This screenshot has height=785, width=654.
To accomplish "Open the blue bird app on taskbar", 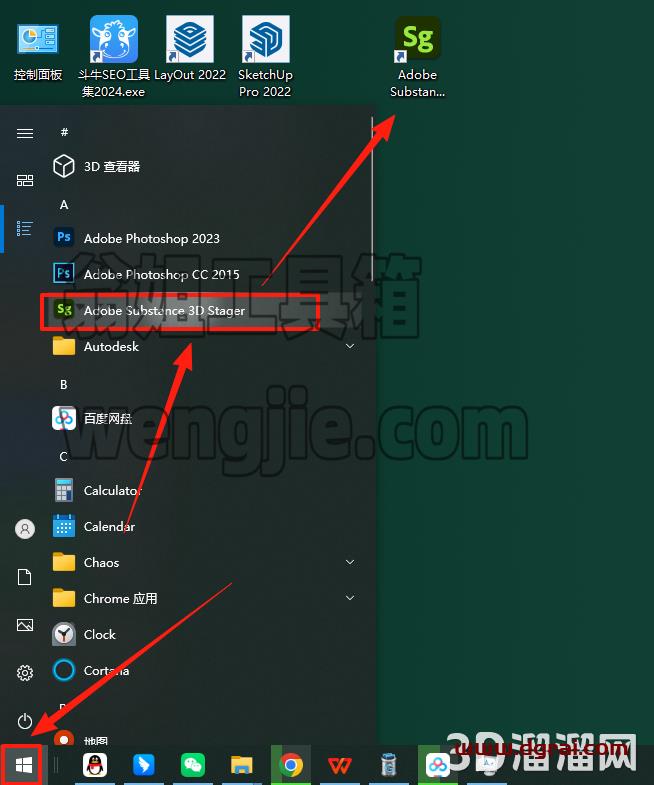I will 144,765.
